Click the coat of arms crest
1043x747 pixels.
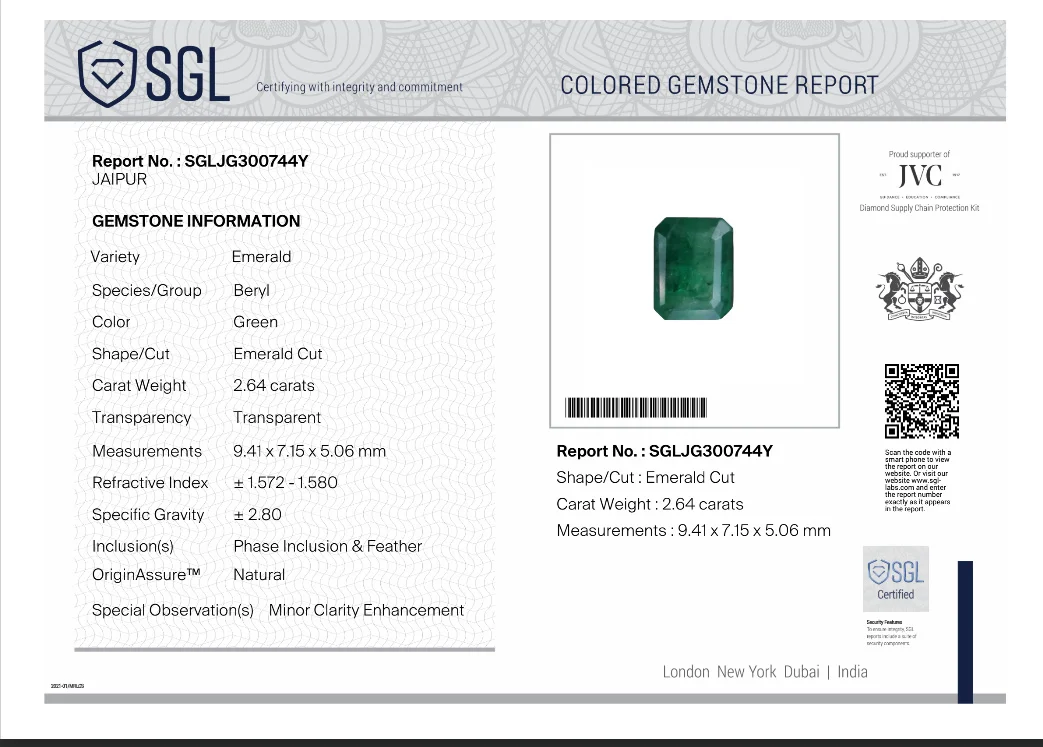point(920,289)
